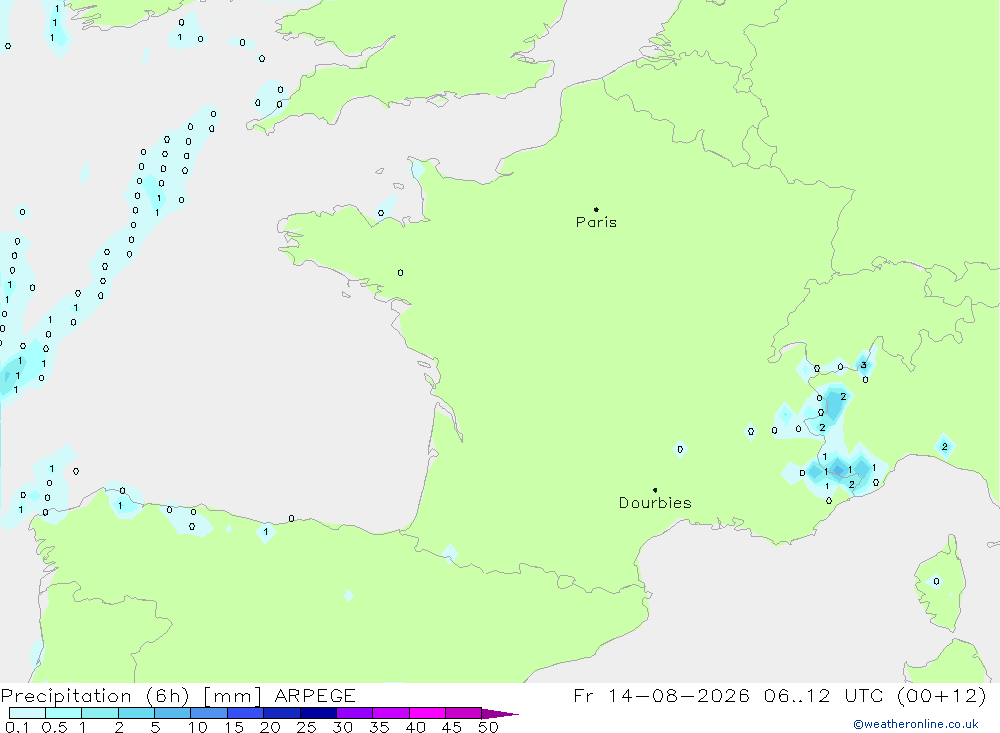Click the (00+12) forecast offset label
The width and height of the screenshot is (1000, 733).
coord(941,695)
